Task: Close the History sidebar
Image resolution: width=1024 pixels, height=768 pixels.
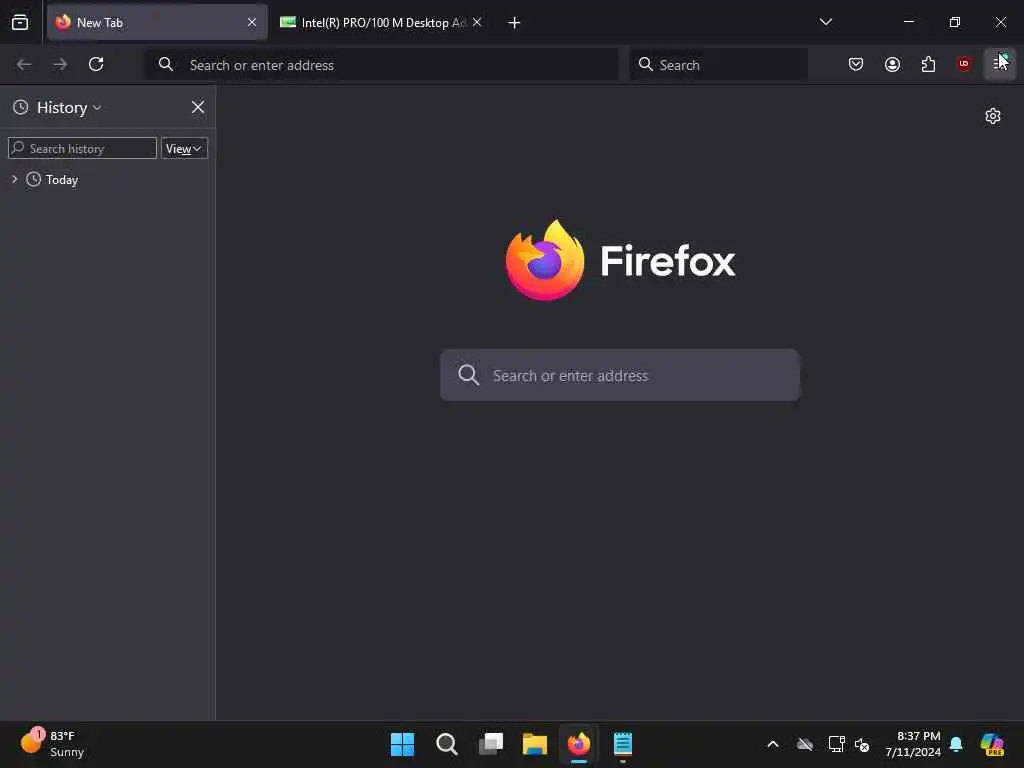Action: click(198, 107)
